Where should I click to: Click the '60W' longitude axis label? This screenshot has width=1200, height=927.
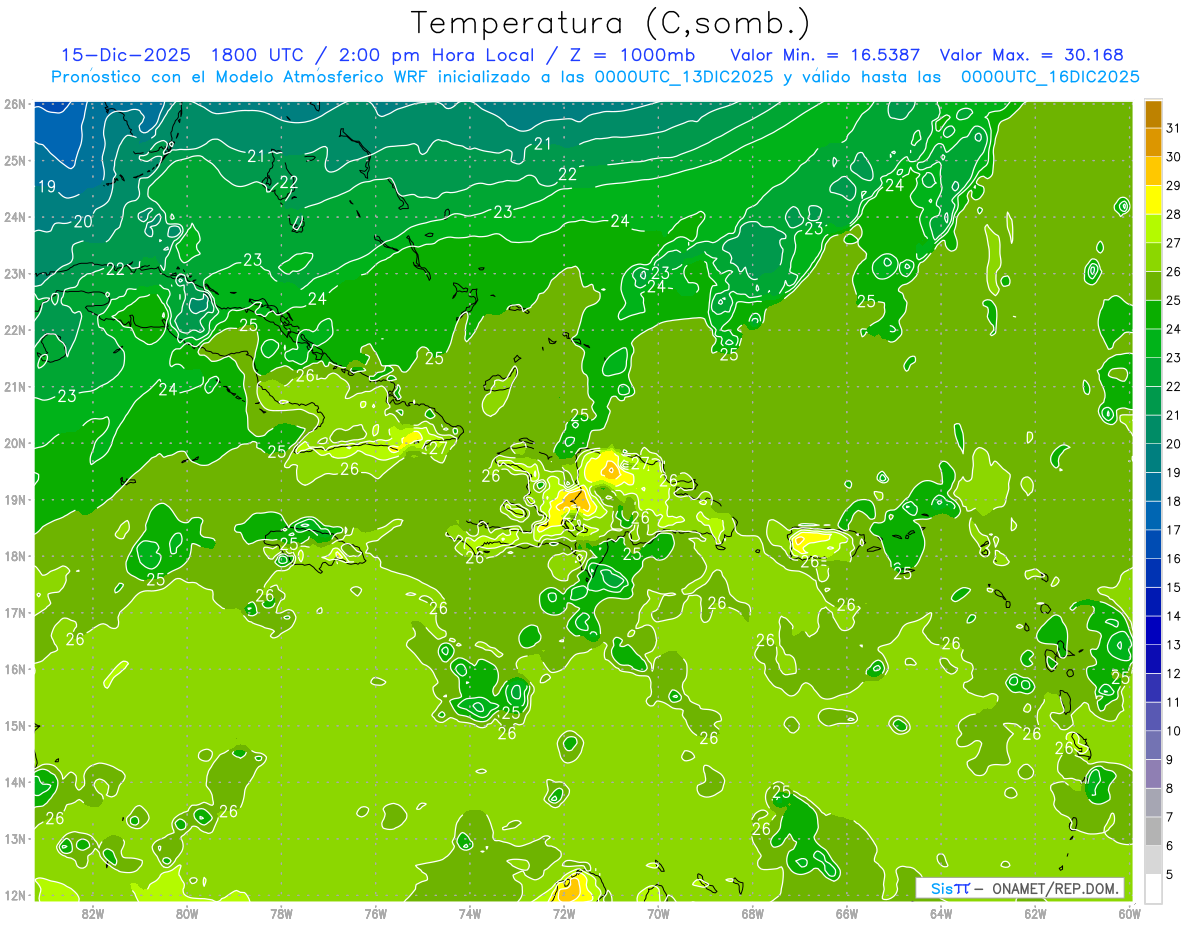(x=1129, y=913)
